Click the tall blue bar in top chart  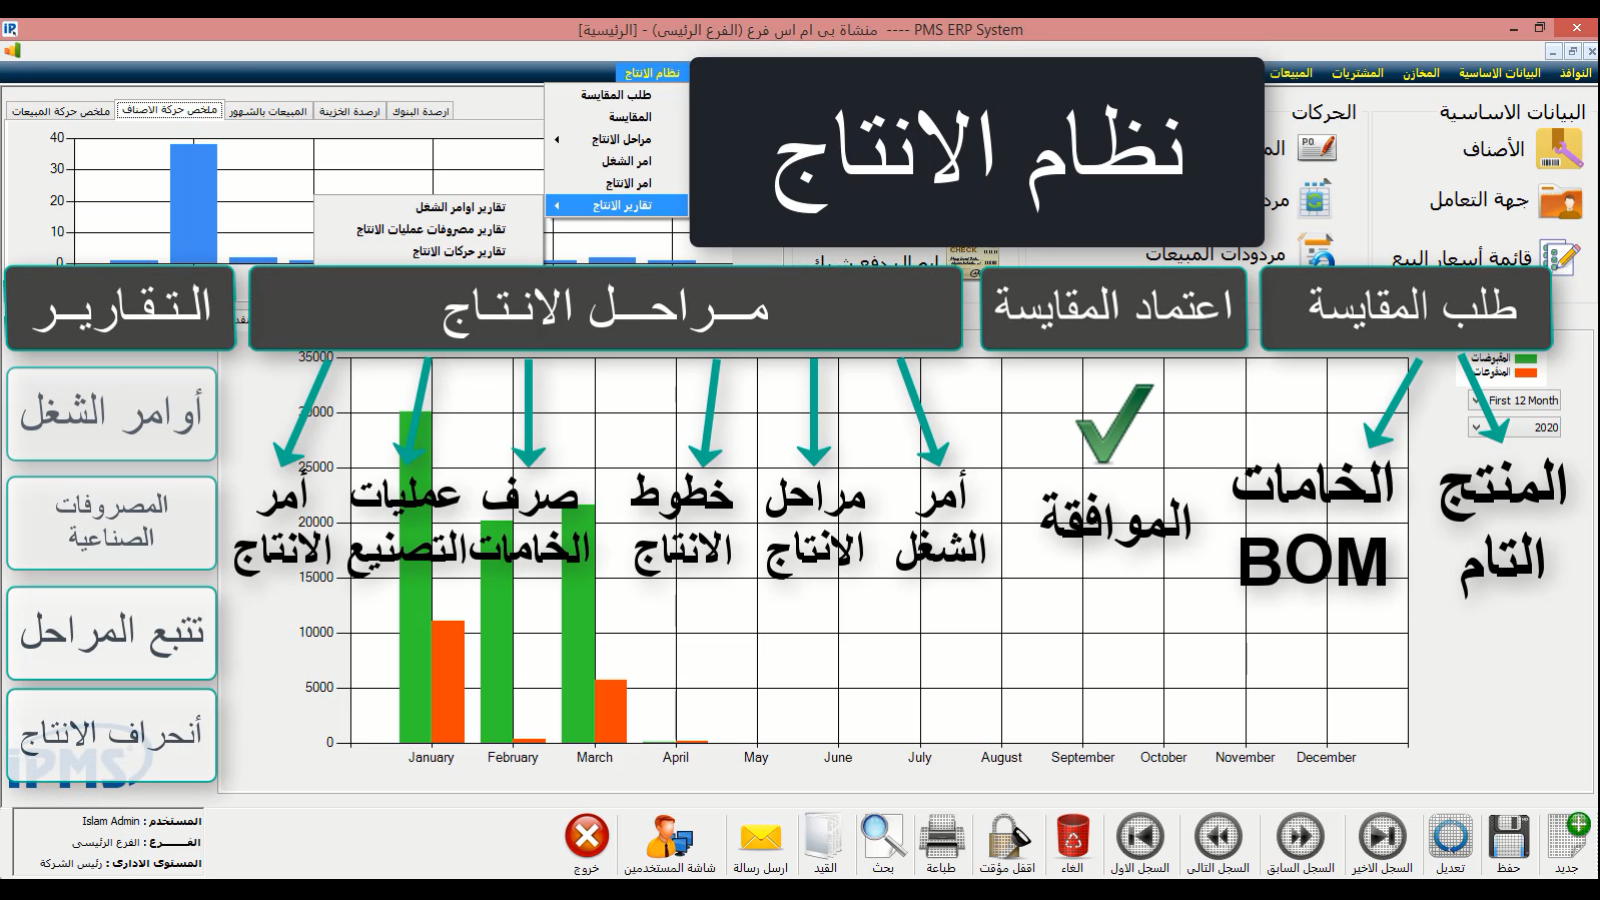(x=193, y=203)
